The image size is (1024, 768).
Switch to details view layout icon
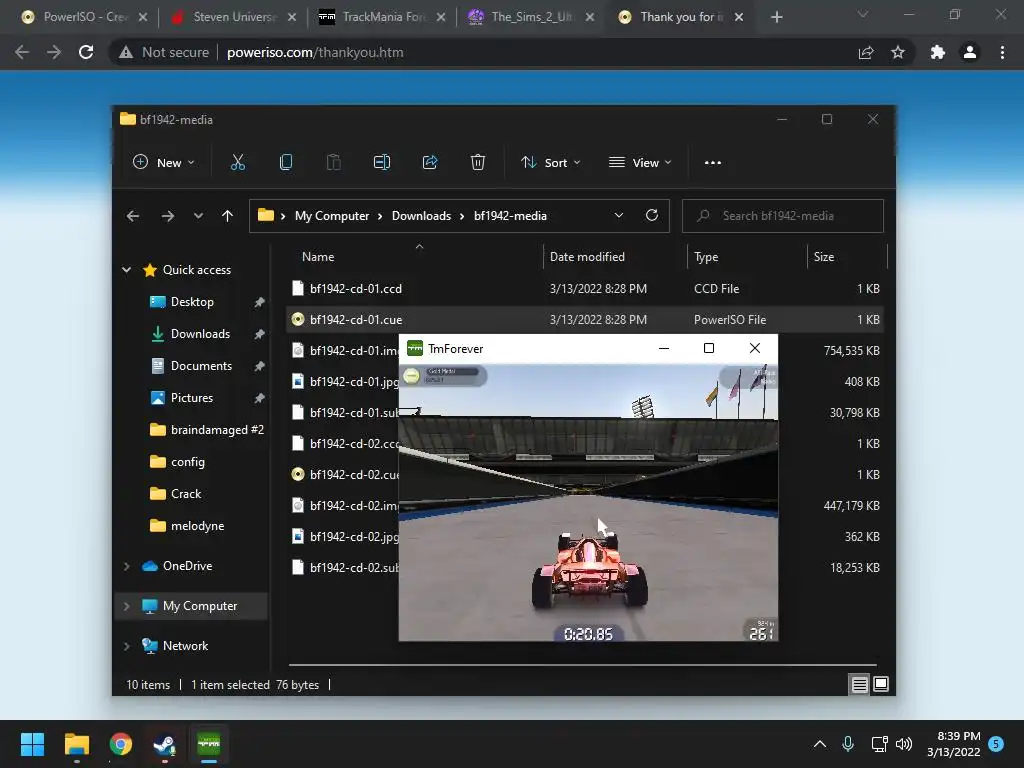tap(859, 684)
